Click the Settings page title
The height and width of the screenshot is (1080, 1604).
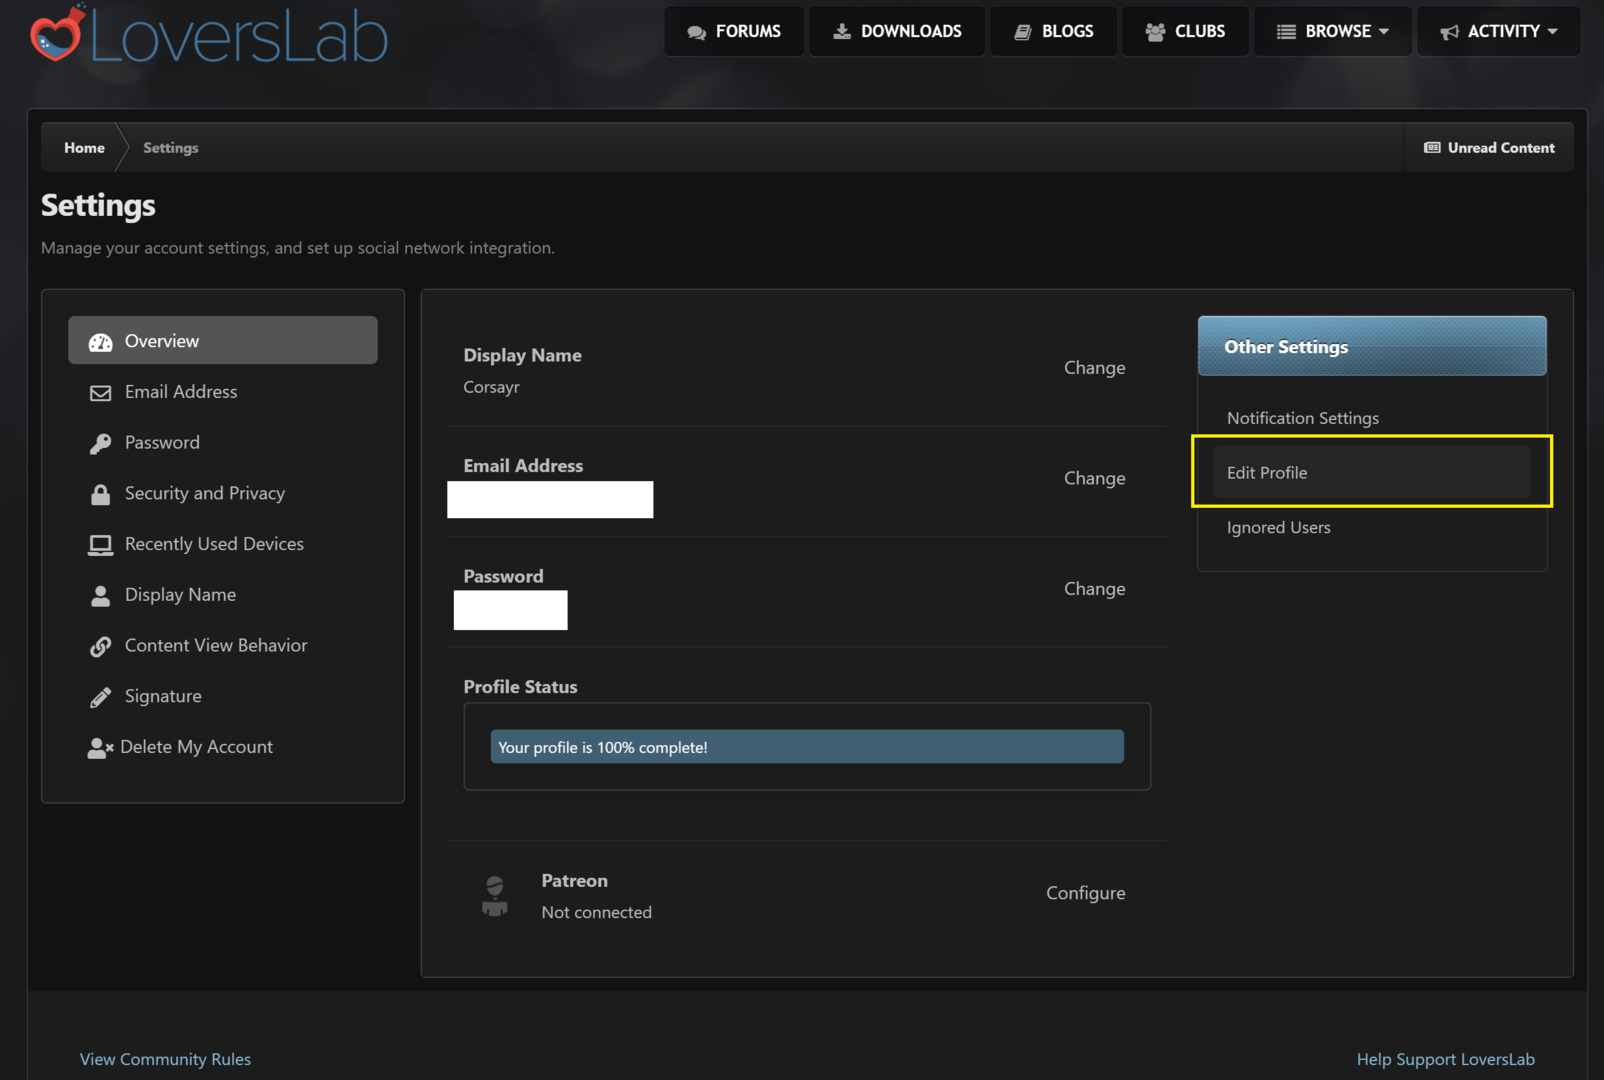click(x=98, y=205)
